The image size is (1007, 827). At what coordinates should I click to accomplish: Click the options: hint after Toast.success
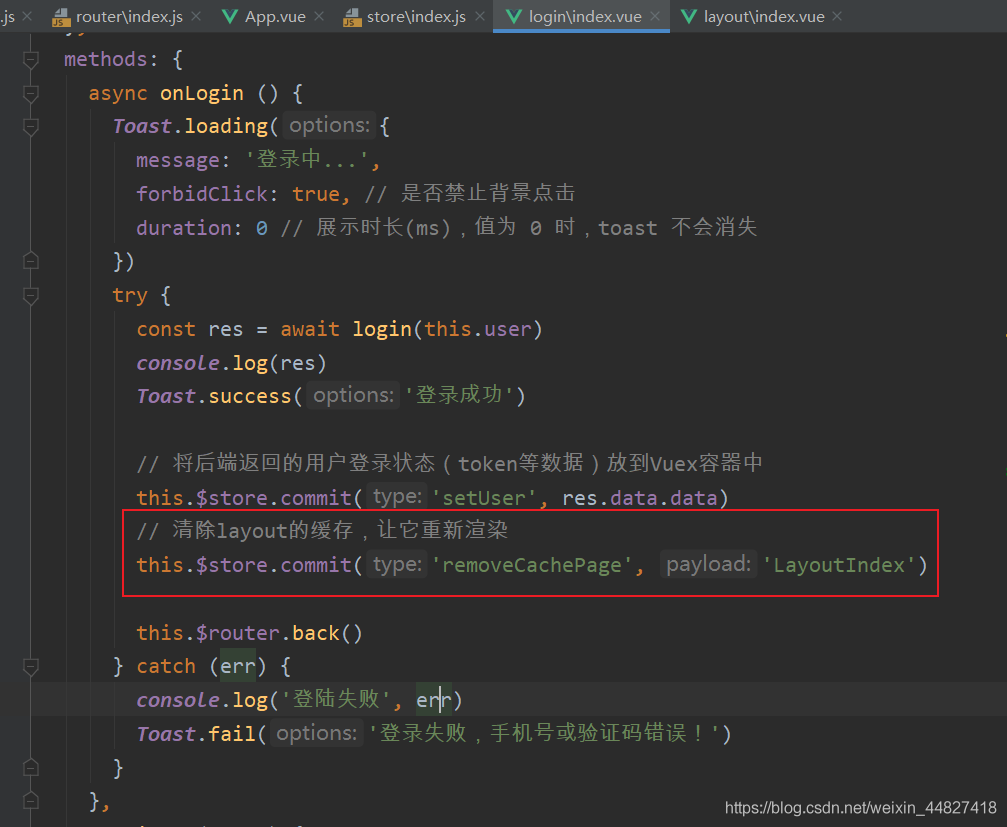pos(353,395)
